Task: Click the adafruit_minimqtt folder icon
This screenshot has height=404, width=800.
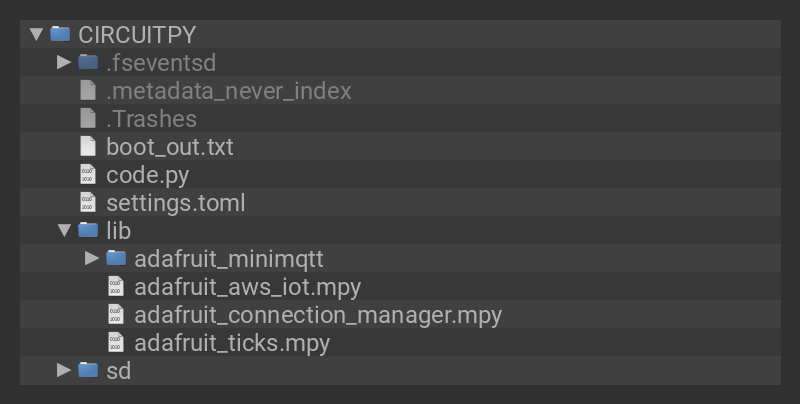Action: [x=116, y=258]
